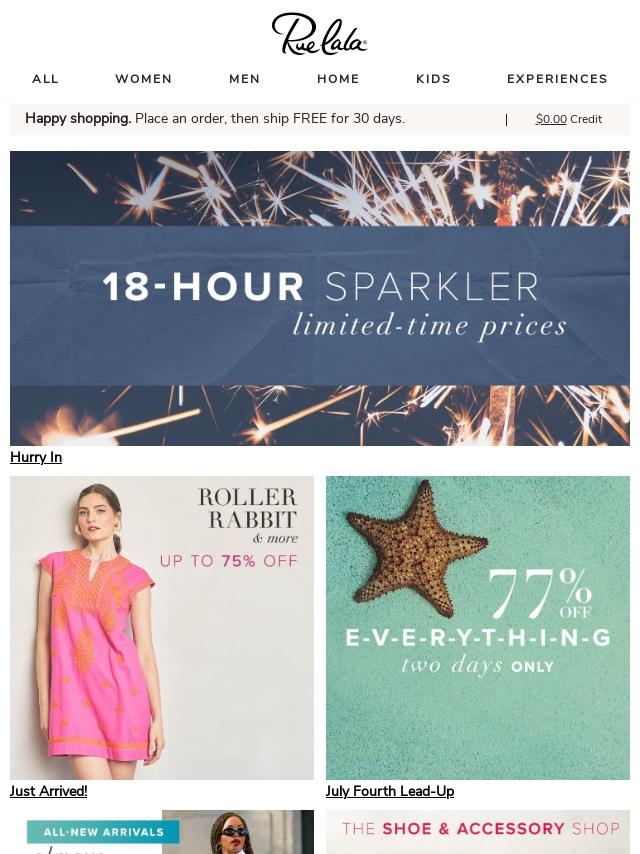Visit the EXPERIENCES section
This screenshot has height=854, width=640.
click(x=557, y=79)
